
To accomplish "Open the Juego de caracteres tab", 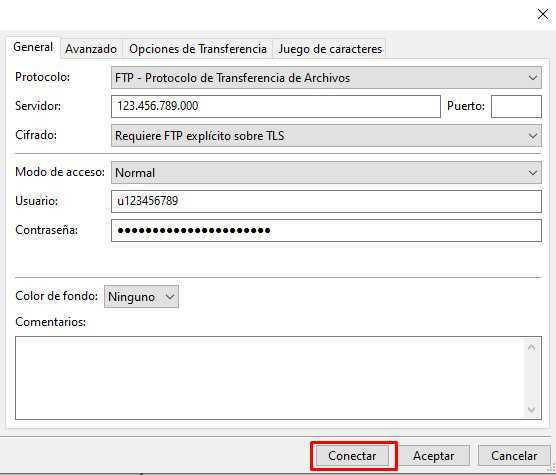I will [330, 49].
